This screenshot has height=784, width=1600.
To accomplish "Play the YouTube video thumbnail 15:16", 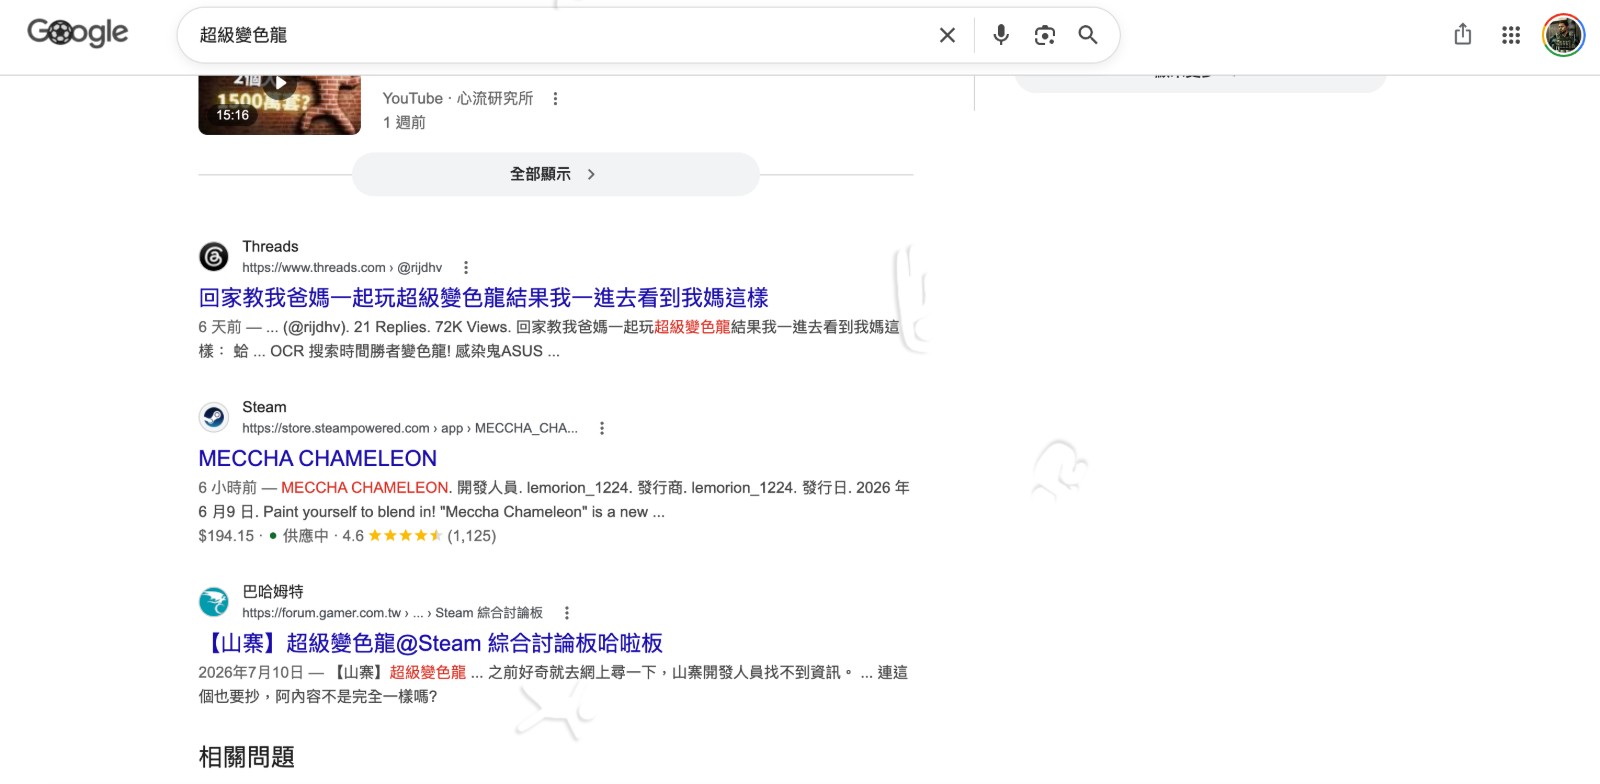I will coord(279,105).
